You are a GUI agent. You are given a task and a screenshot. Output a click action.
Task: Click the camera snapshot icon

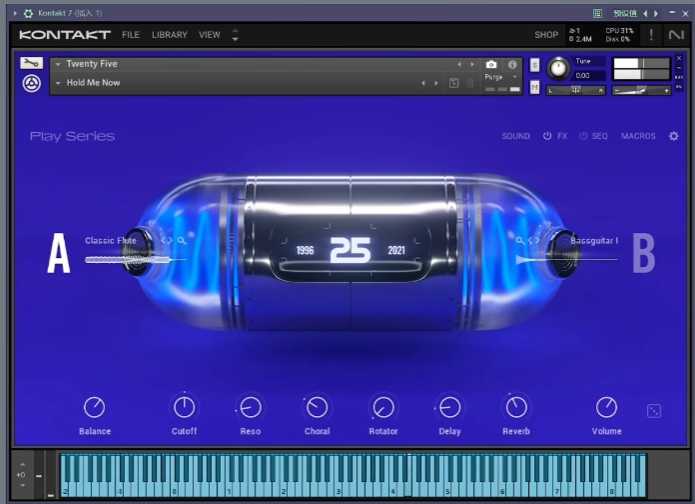click(x=491, y=64)
